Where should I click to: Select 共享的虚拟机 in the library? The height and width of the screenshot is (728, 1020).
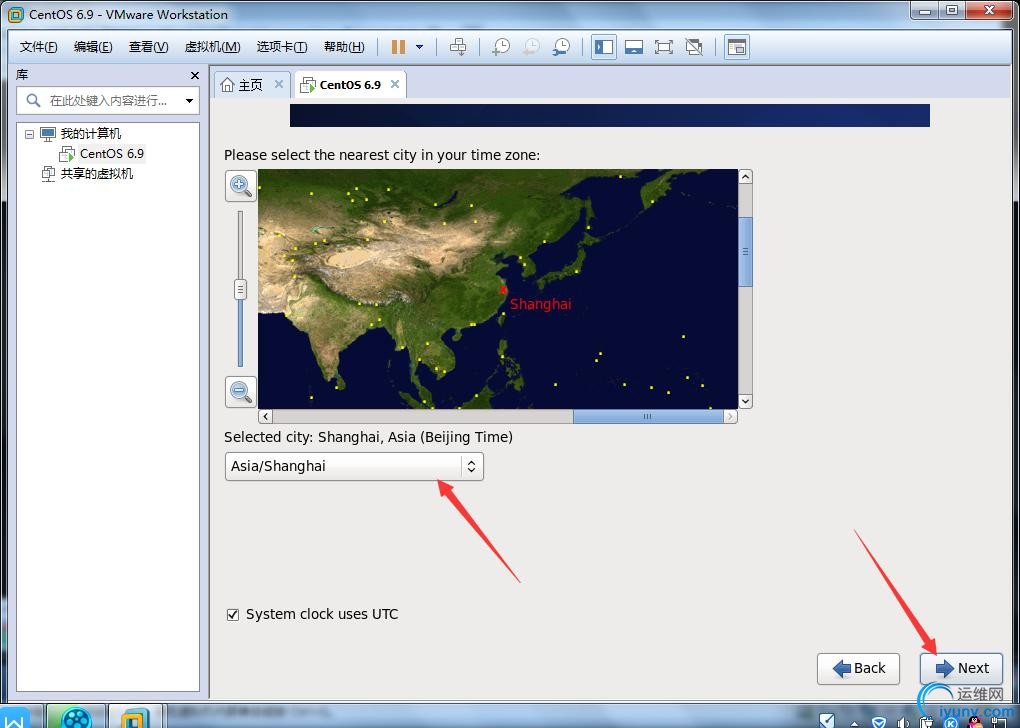pyautogui.click(x=96, y=174)
